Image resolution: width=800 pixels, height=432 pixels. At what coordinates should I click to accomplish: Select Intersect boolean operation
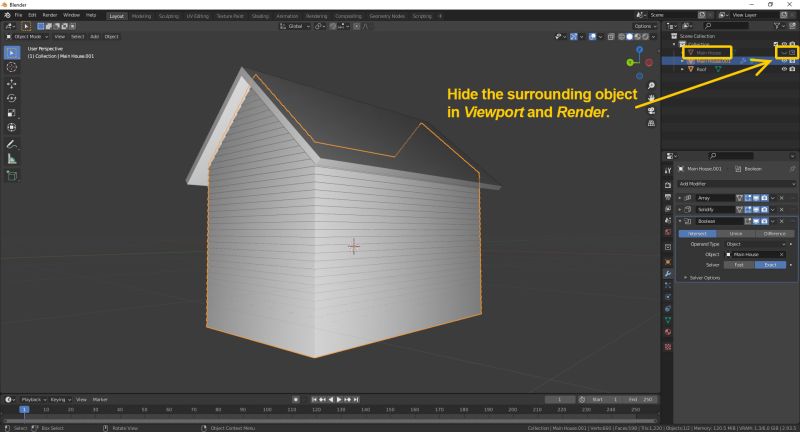(697, 234)
